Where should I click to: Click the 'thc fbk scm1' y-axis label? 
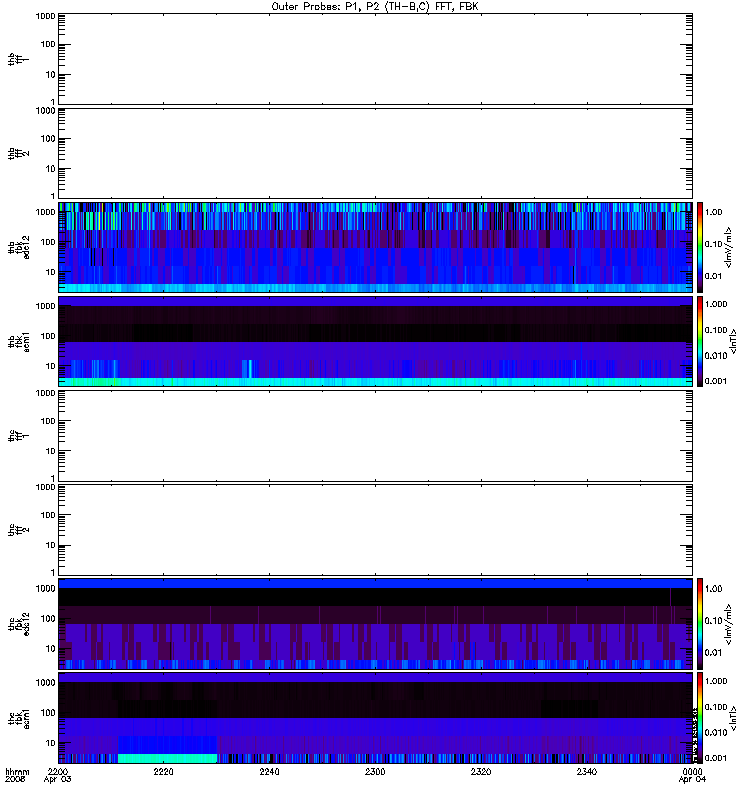(19, 718)
